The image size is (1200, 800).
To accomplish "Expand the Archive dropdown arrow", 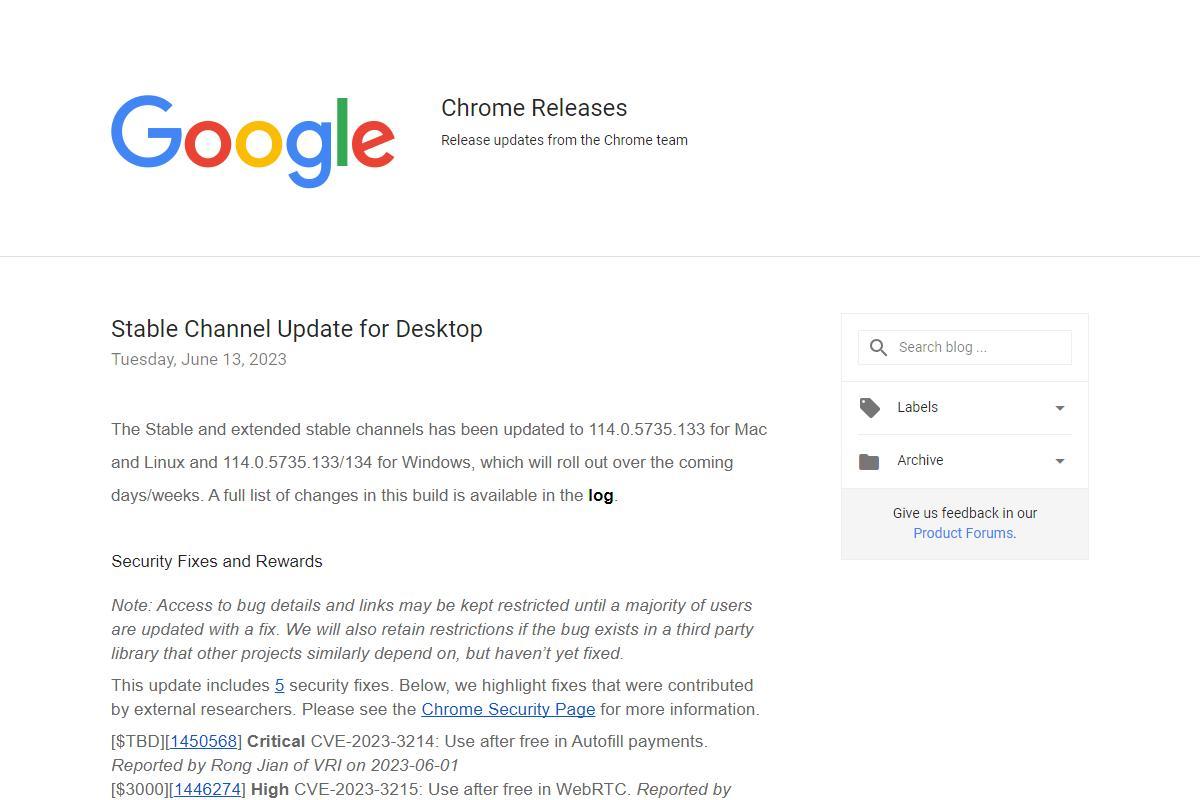I will point(1060,461).
